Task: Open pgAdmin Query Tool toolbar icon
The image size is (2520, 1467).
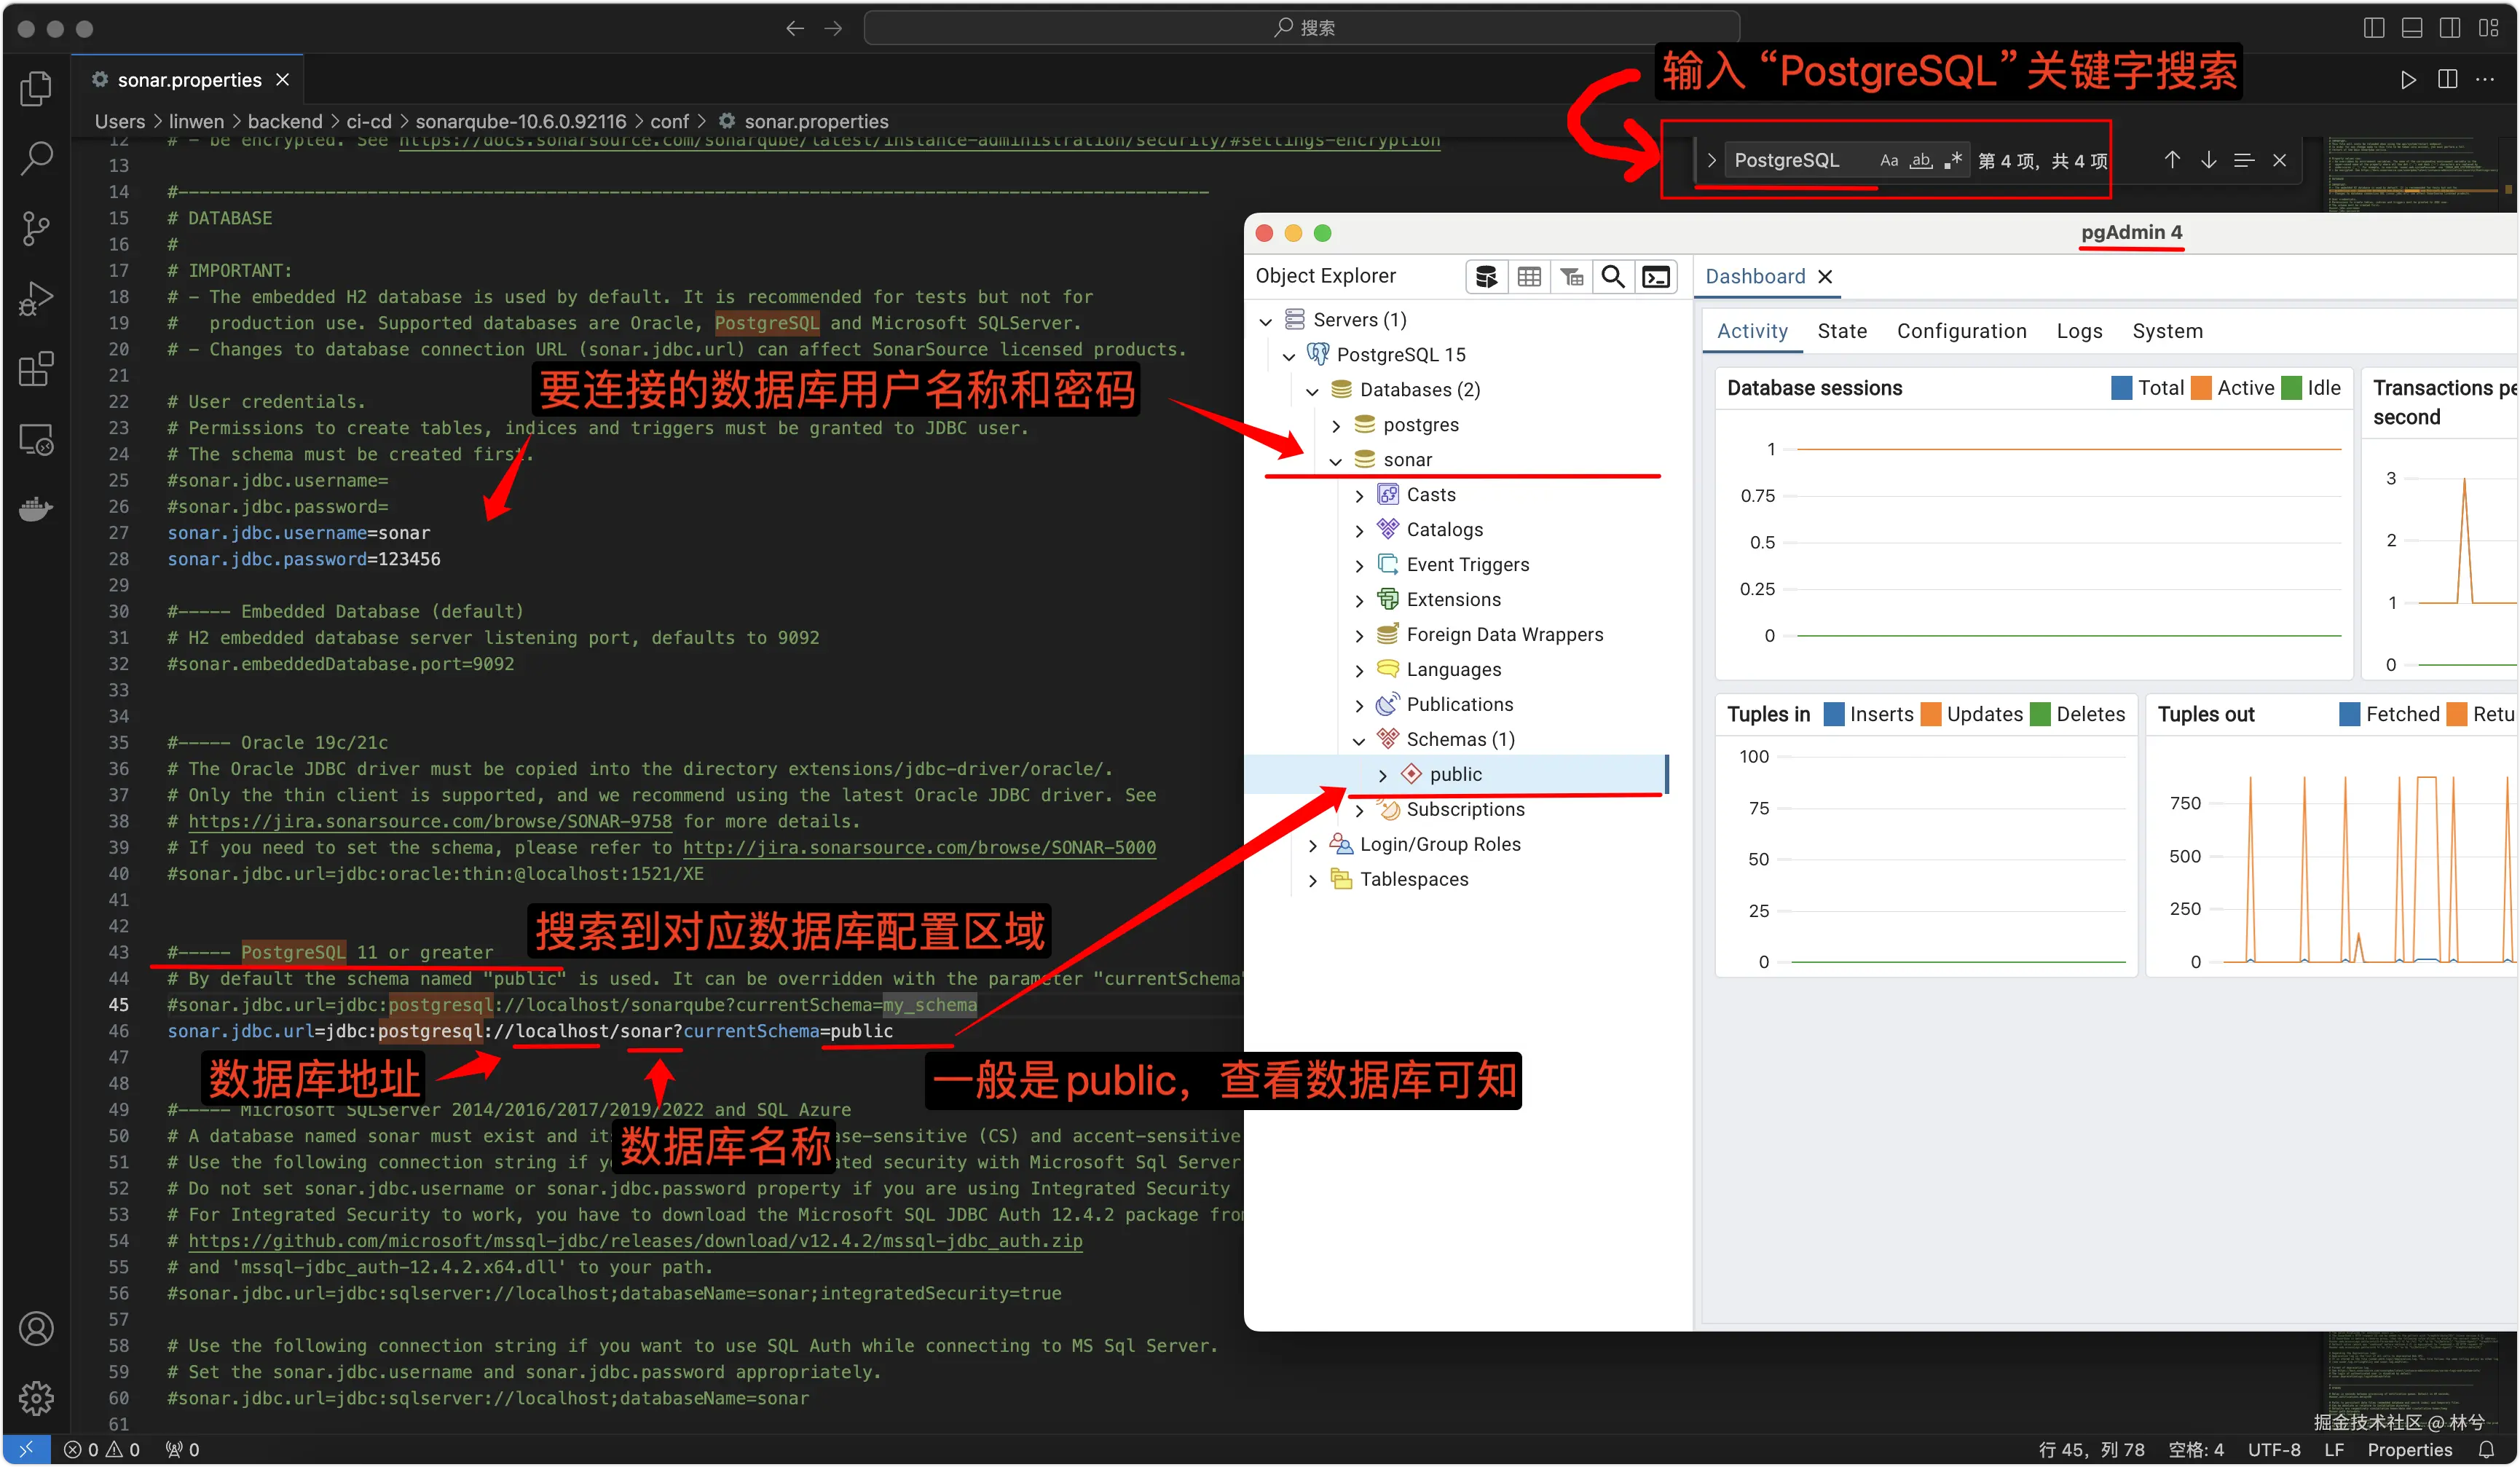Action: click(x=1486, y=277)
